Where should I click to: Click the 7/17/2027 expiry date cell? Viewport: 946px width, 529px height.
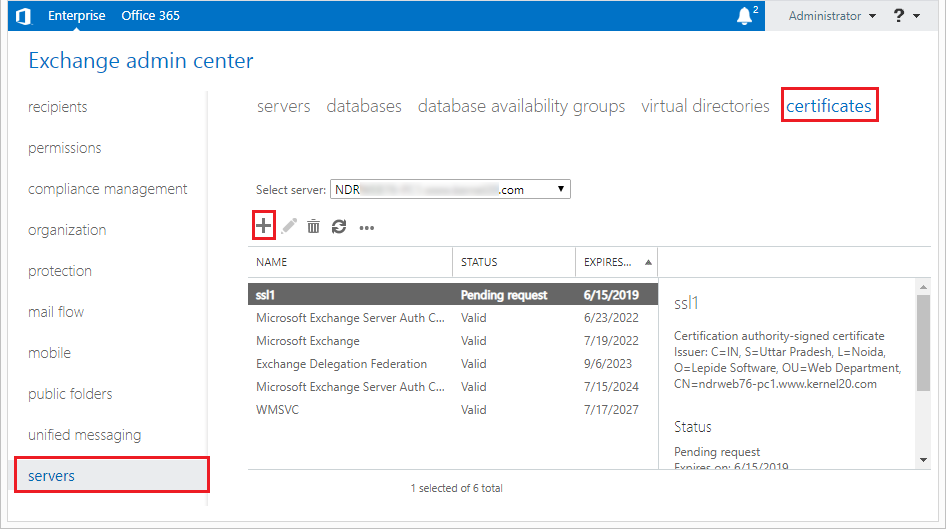point(611,410)
